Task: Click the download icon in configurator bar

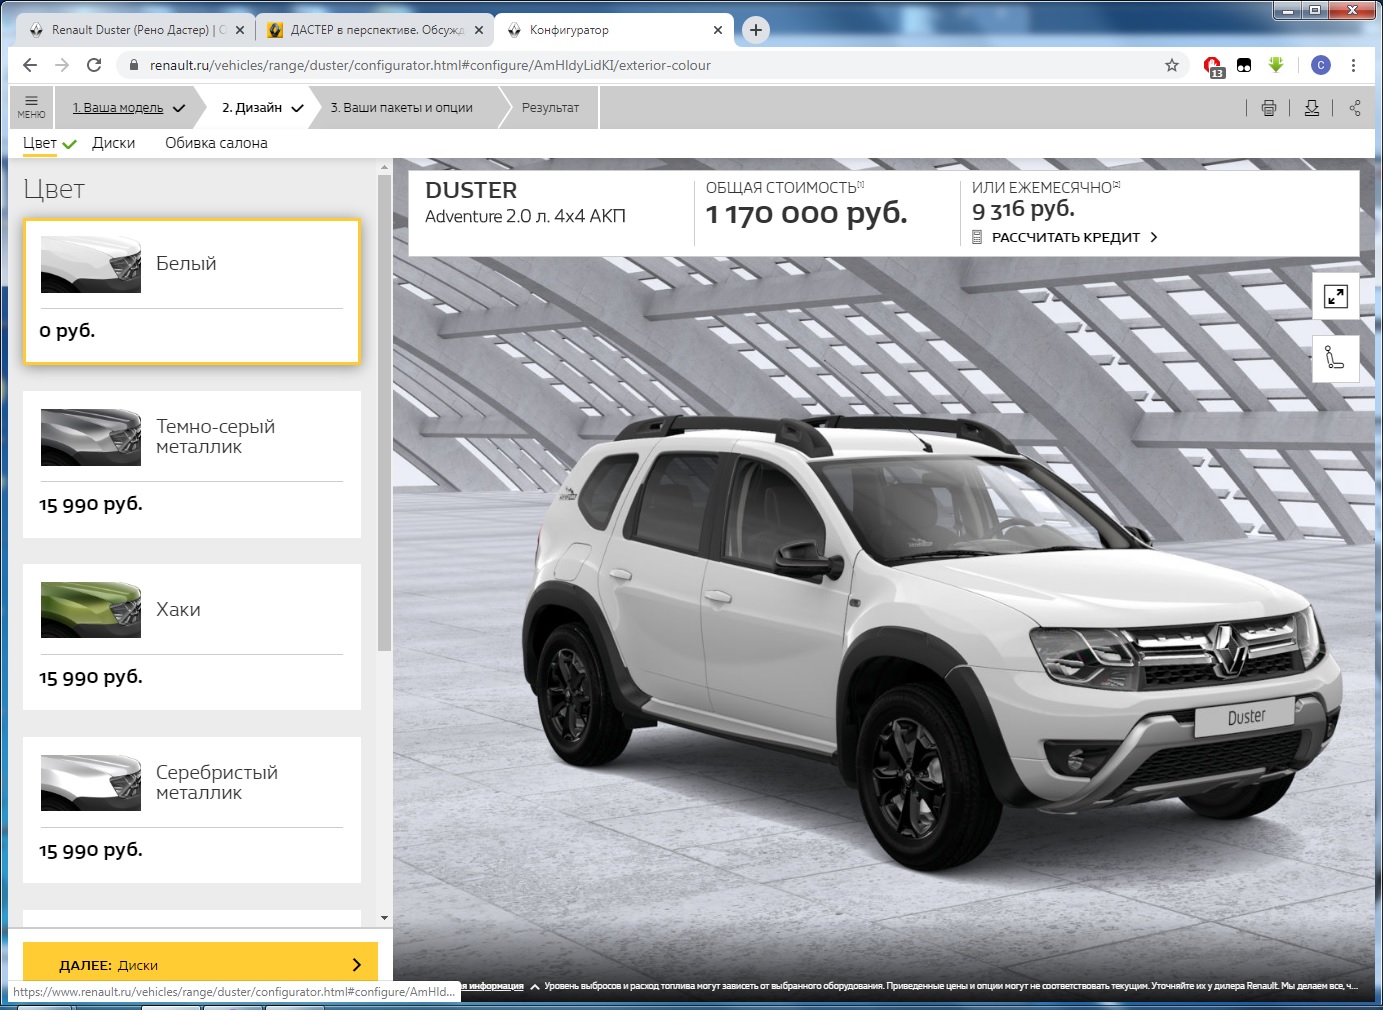Action: (x=1312, y=108)
